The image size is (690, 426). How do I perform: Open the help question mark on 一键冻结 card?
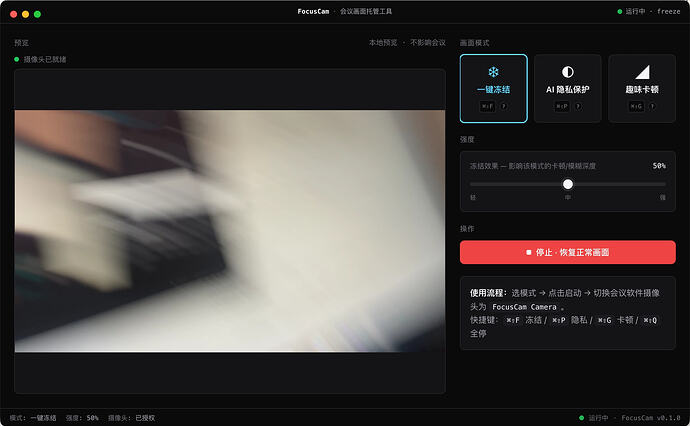(504, 106)
